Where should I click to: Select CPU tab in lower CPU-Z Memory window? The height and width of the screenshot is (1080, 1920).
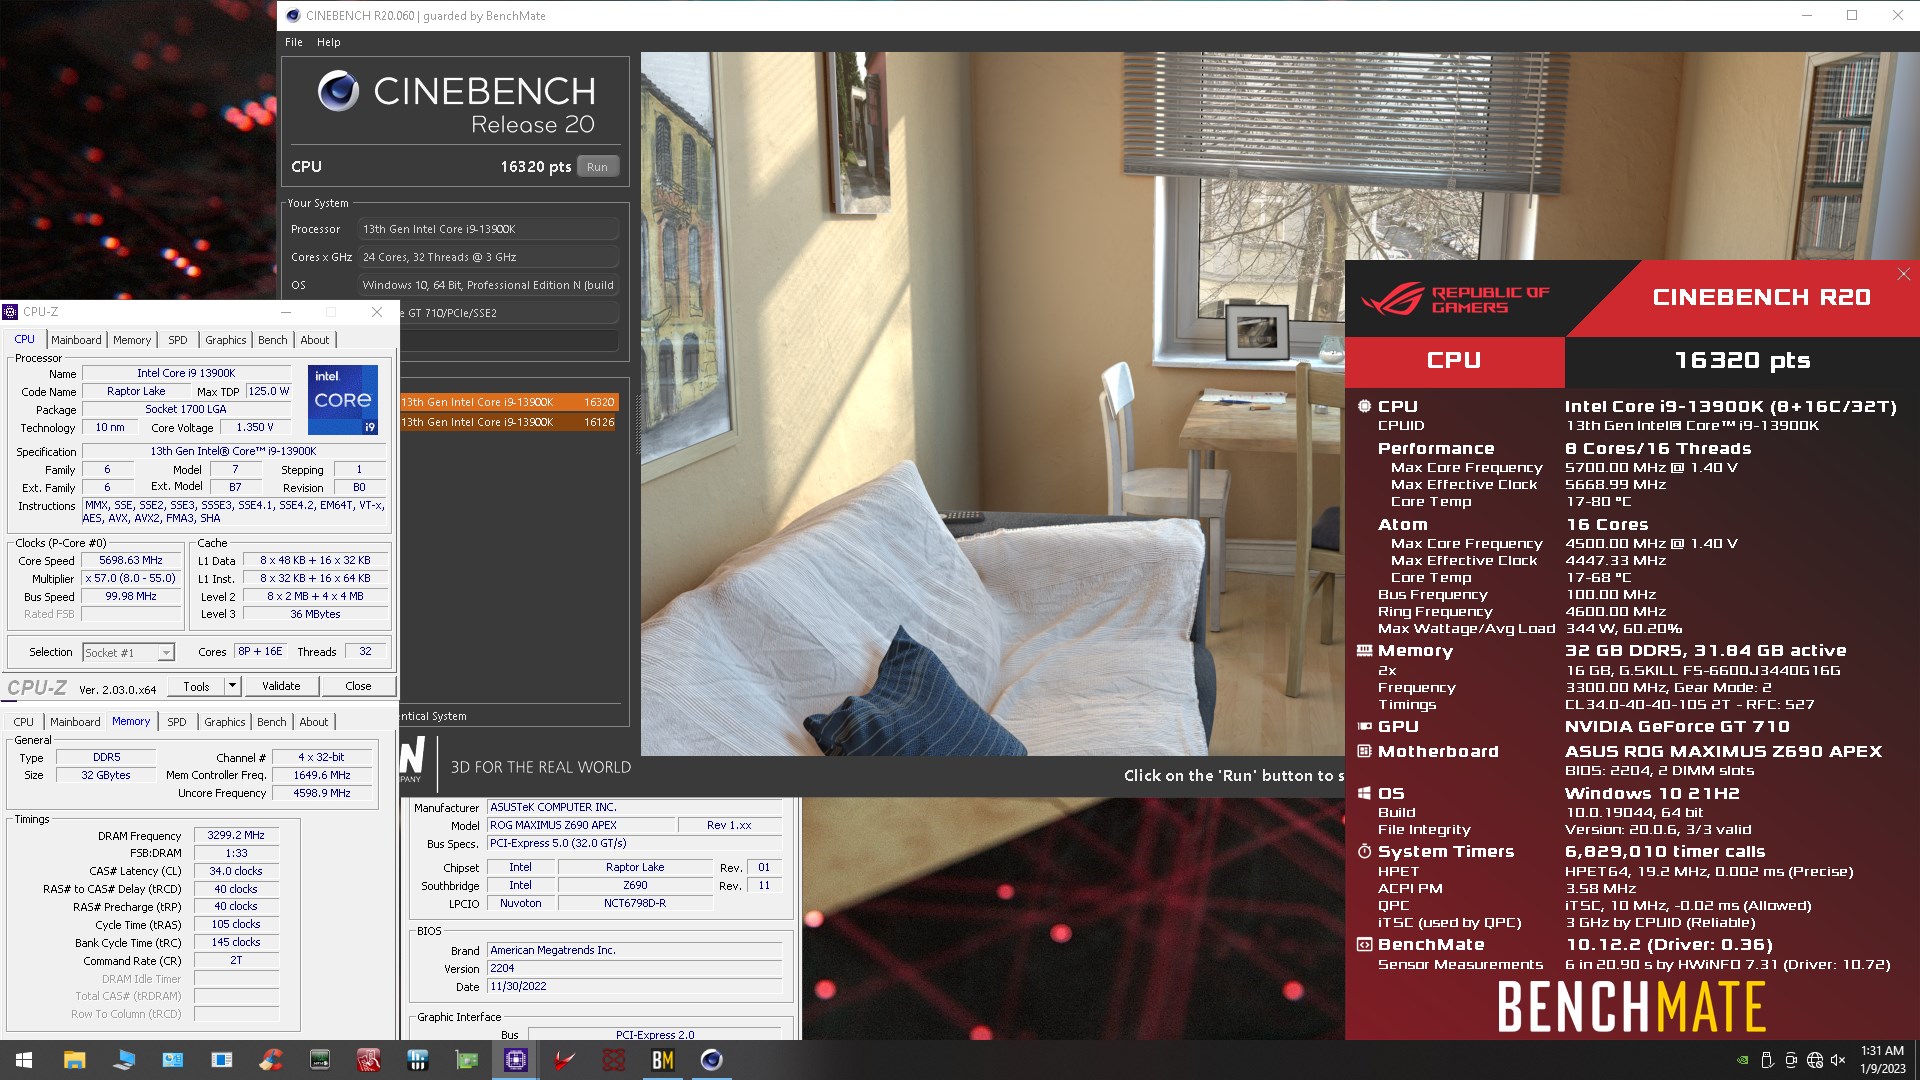pyautogui.click(x=23, y=722)
